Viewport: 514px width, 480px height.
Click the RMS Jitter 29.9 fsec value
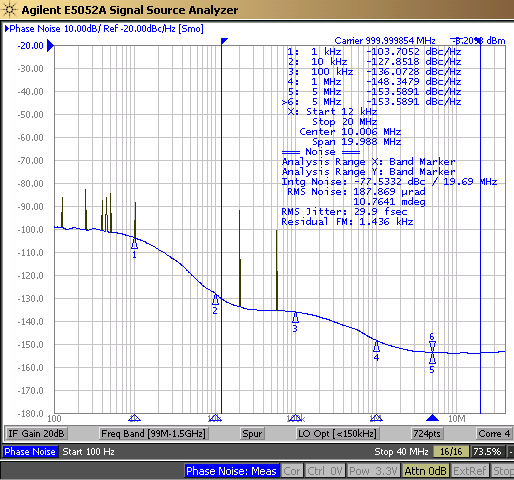[x=380, y=212]
